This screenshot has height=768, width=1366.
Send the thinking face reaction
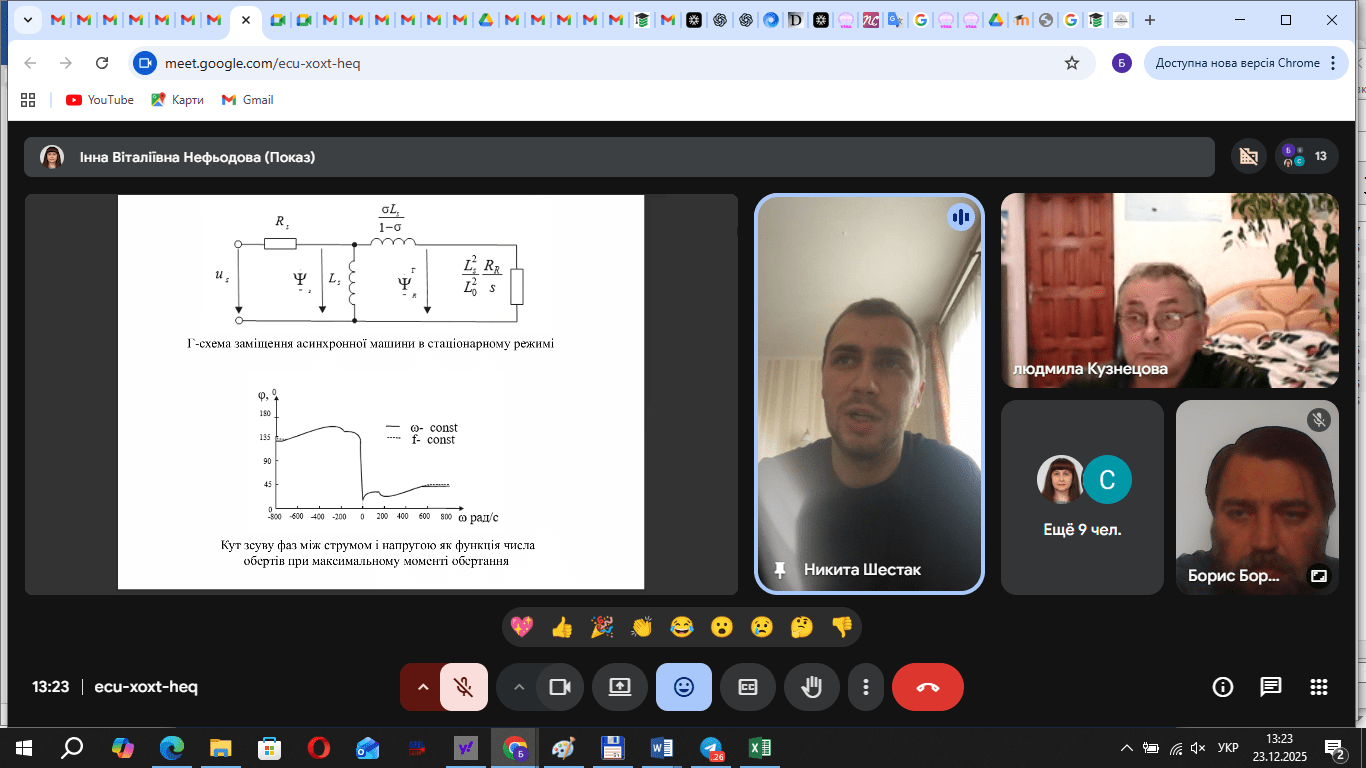point(801,627)
